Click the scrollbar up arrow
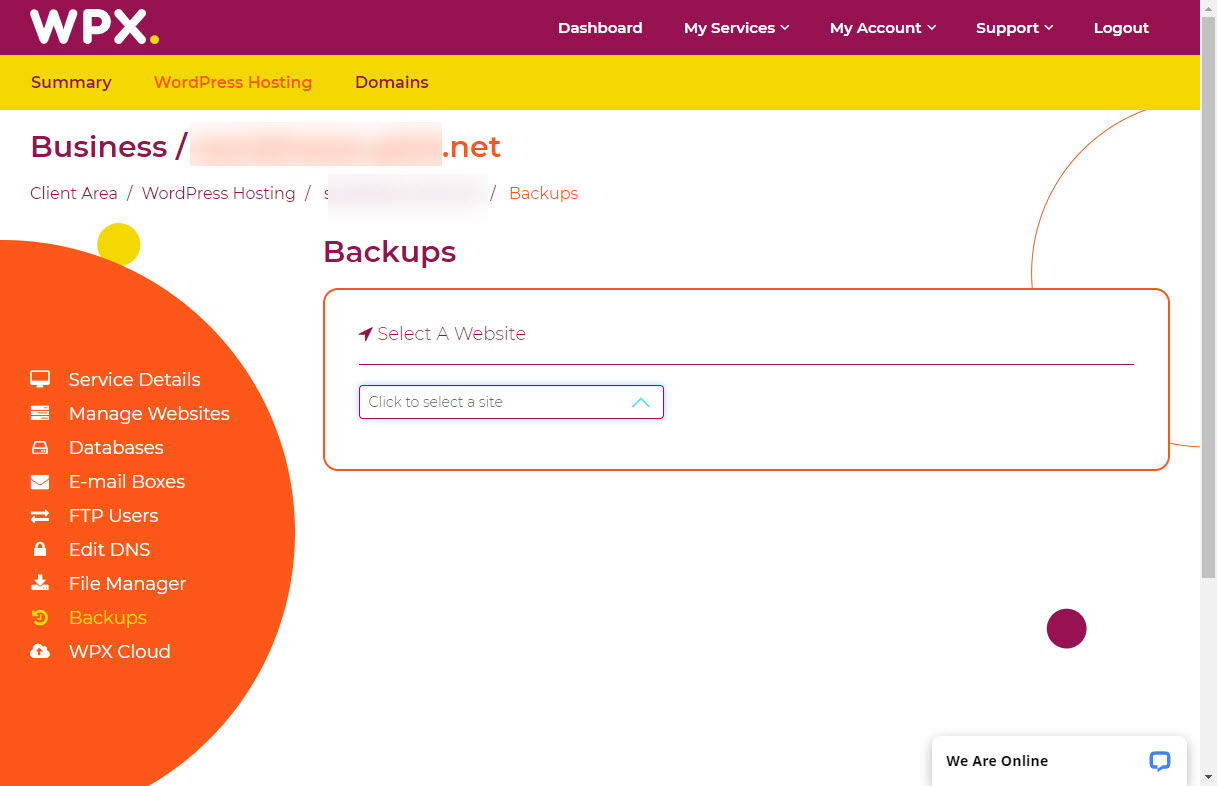The width and height of the screenshot is (1217, 786). [x=1208, y=8]
